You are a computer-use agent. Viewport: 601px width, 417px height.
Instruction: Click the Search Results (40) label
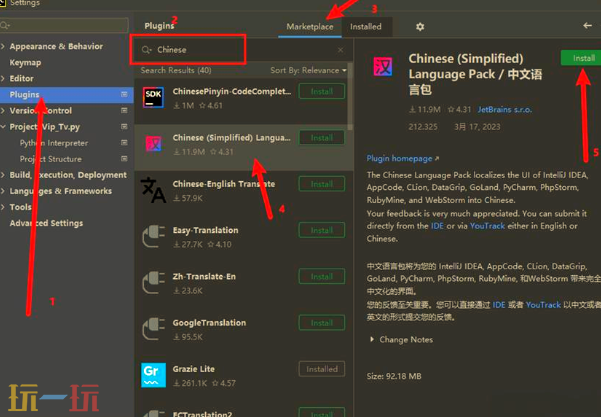click(176, 71)
